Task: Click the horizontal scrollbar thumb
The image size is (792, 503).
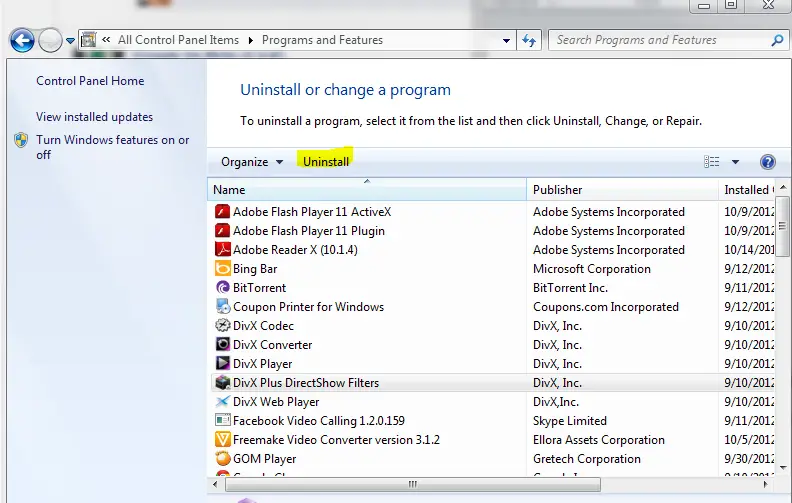Action: coord(413,484)
